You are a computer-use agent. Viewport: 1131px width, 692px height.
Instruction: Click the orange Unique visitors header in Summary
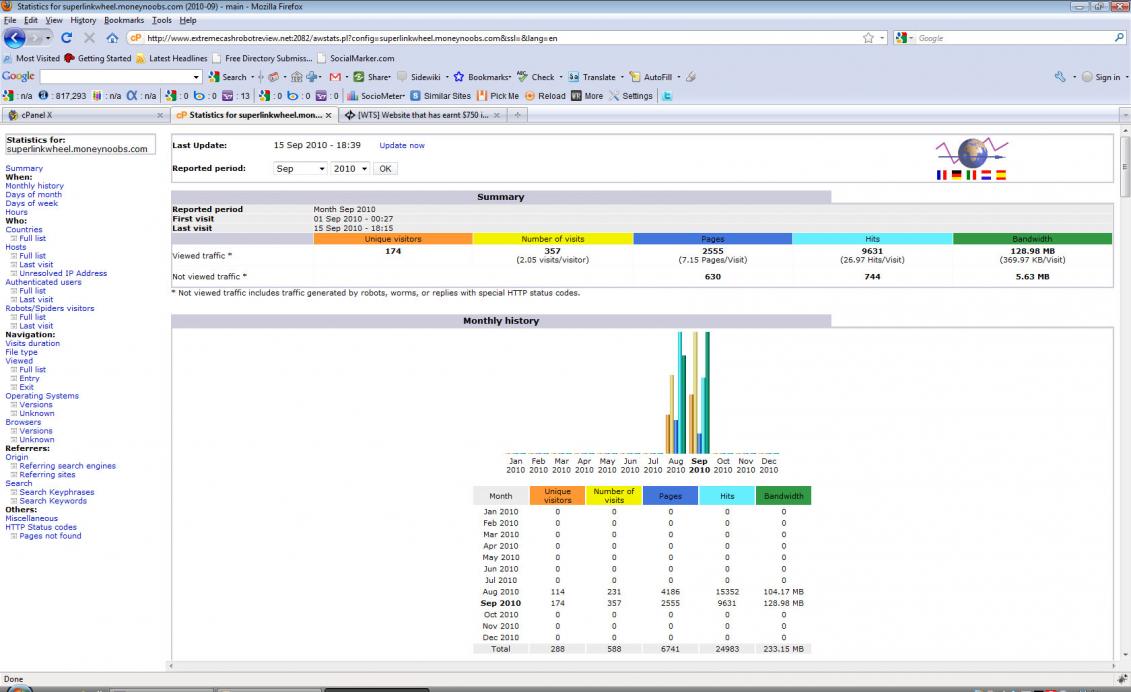click(392, 239)
